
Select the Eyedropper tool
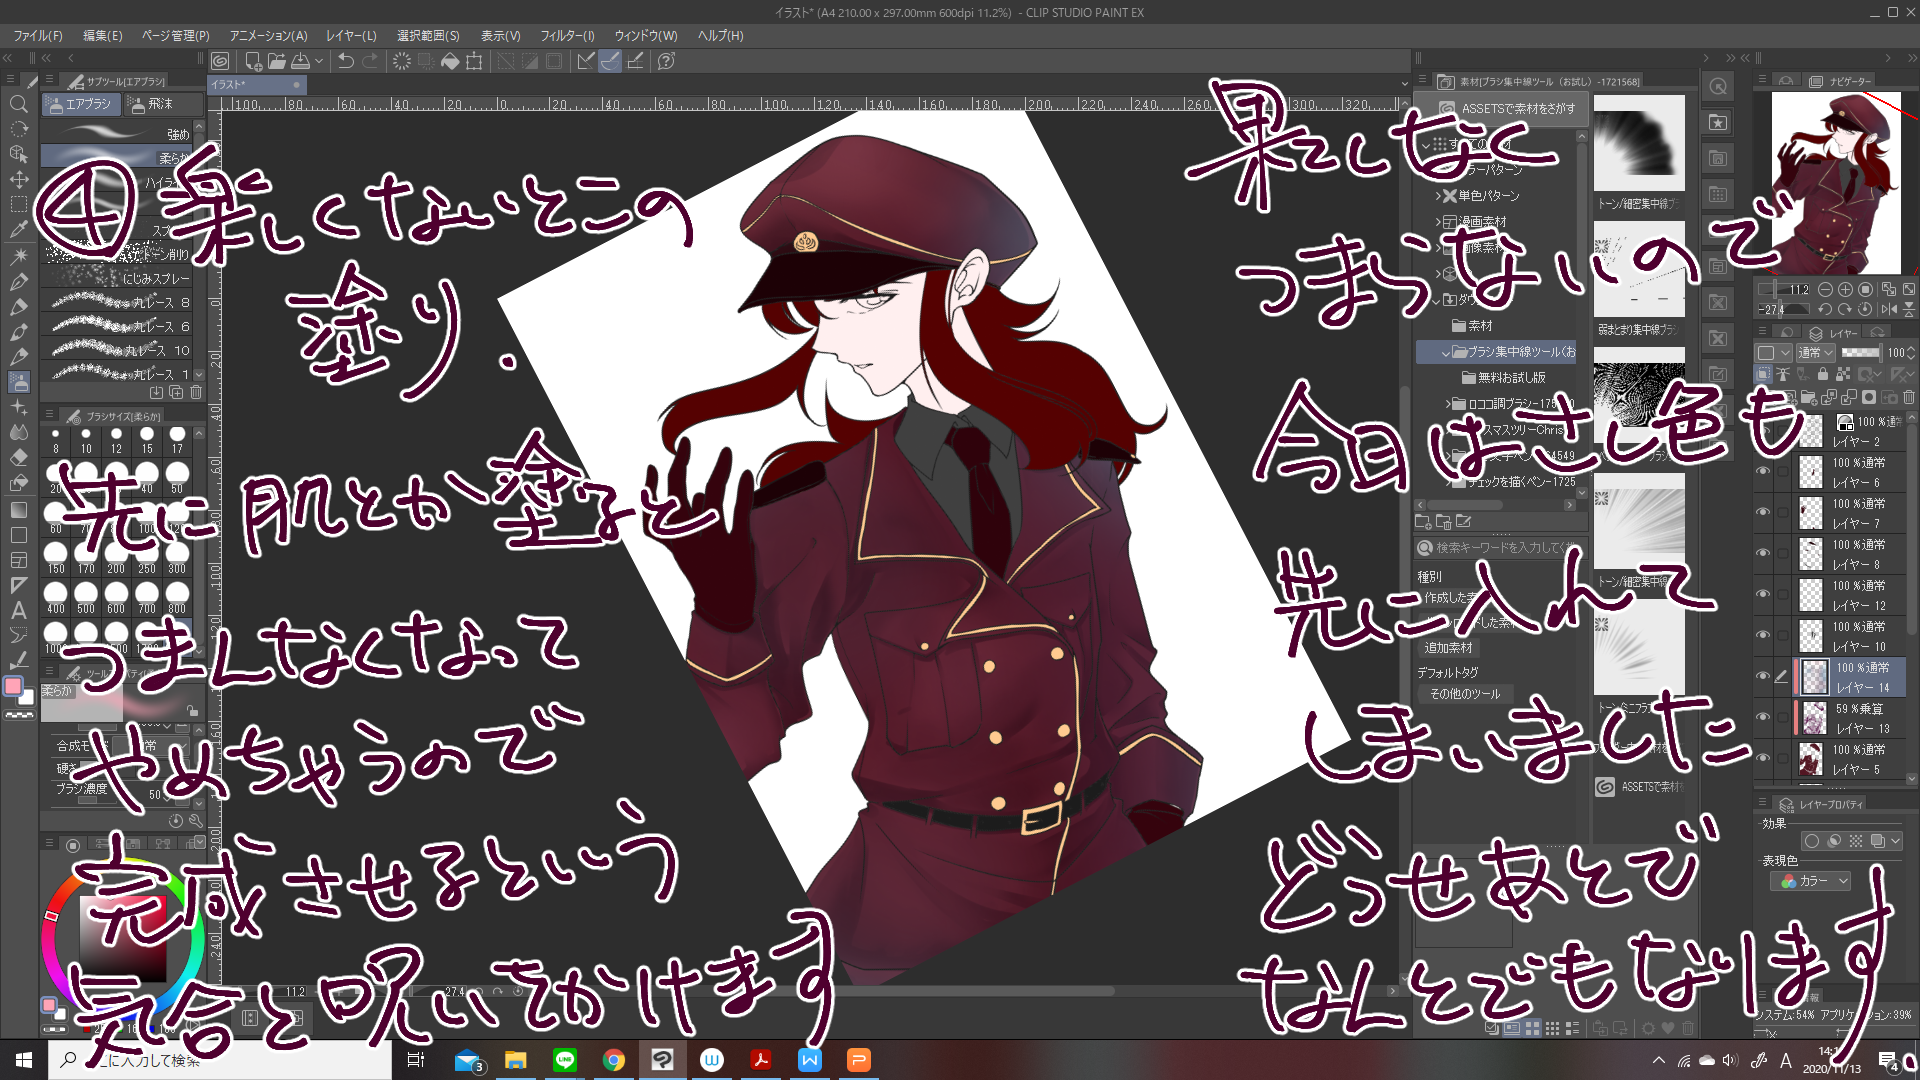pyautogui.click(x=18, y=230)
